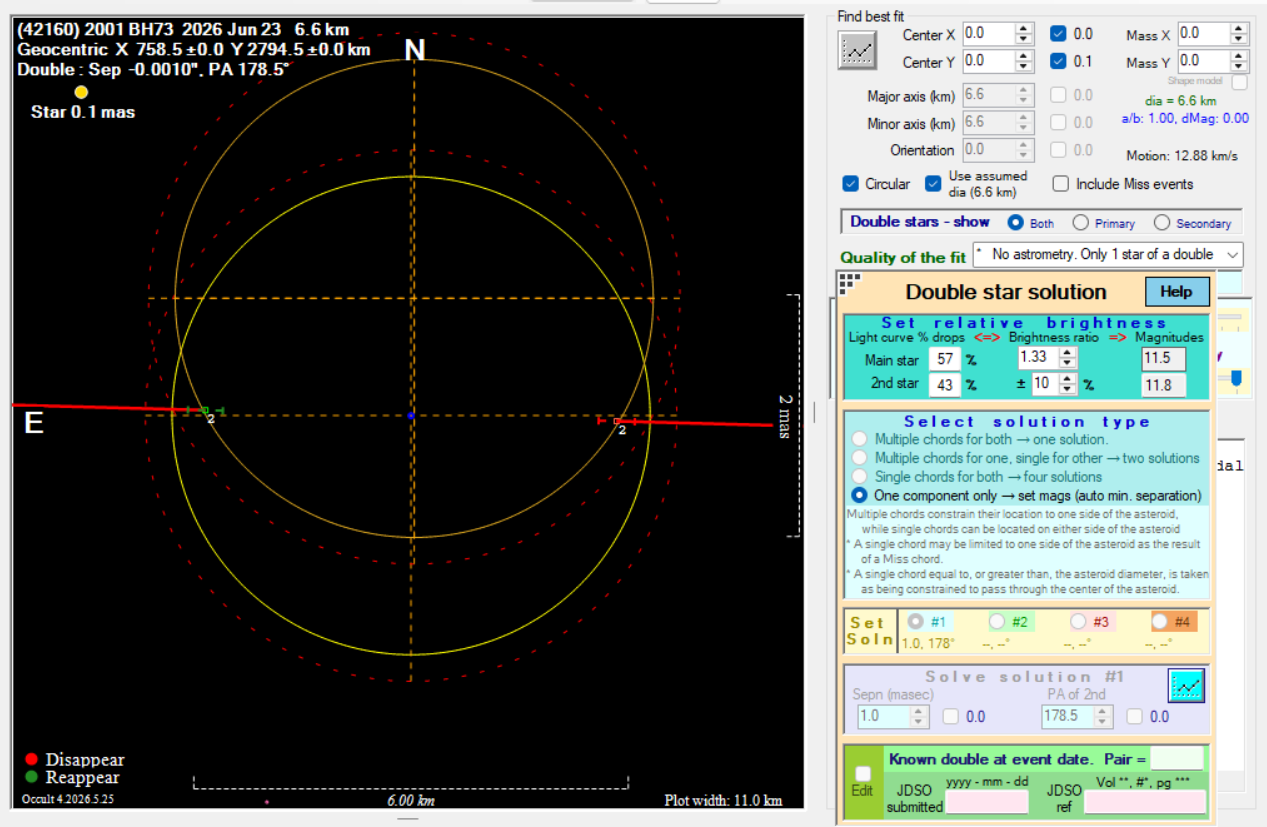Toggle the Center Y 0.1 checkbox
The height and width of the screenshot is (827, 1267).
coord(1058,61)
